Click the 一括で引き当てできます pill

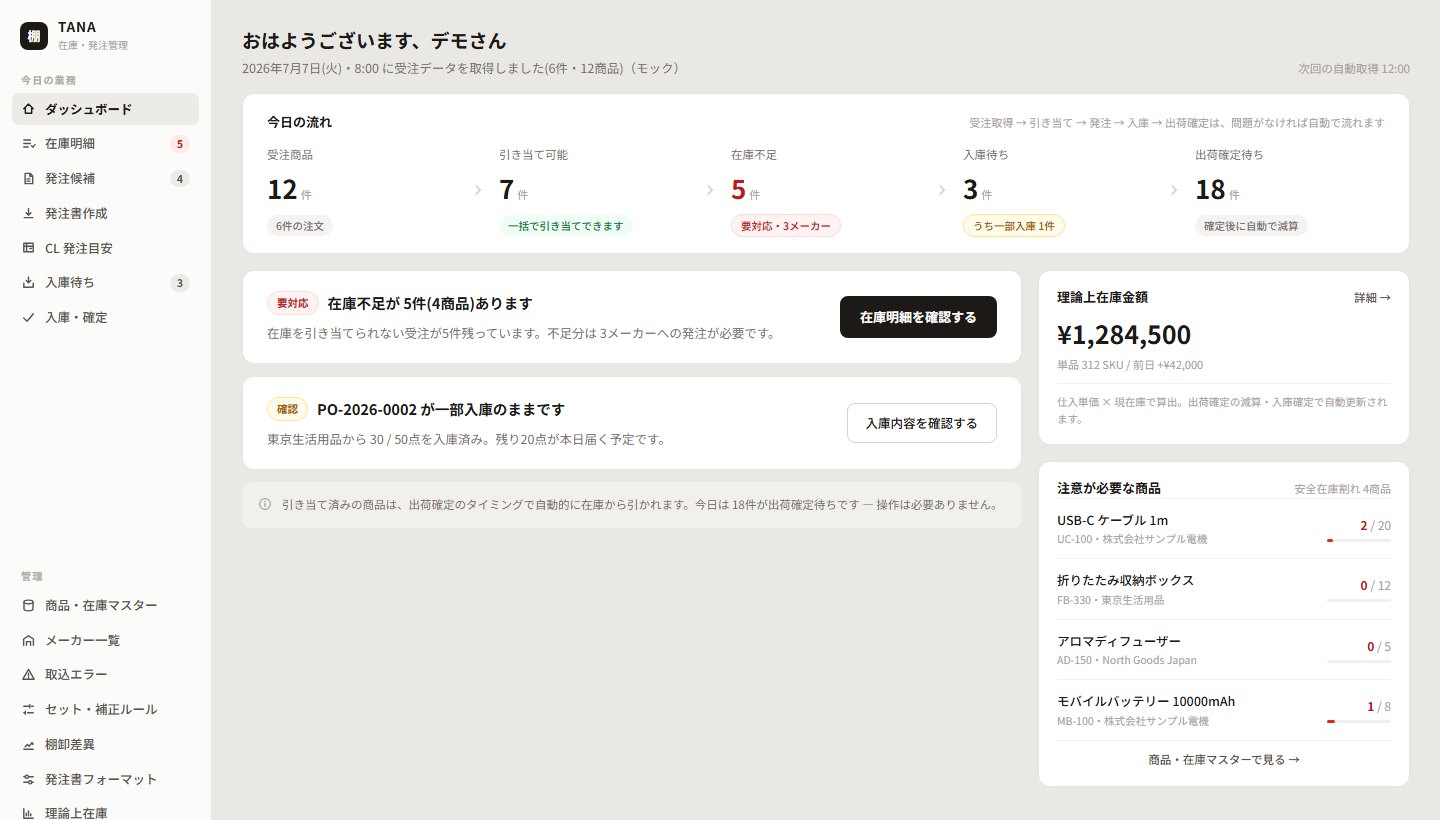(565, 226)
